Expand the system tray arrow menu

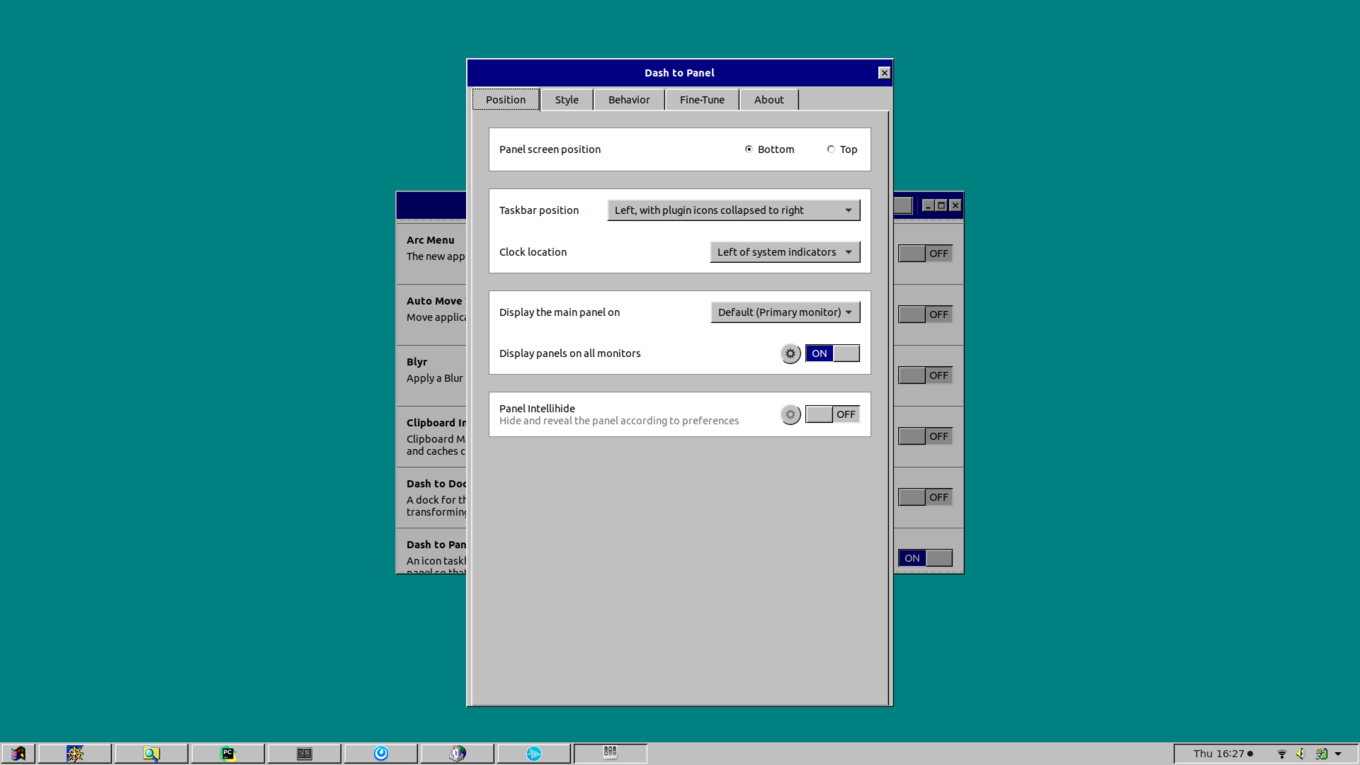coord(1338,754)
